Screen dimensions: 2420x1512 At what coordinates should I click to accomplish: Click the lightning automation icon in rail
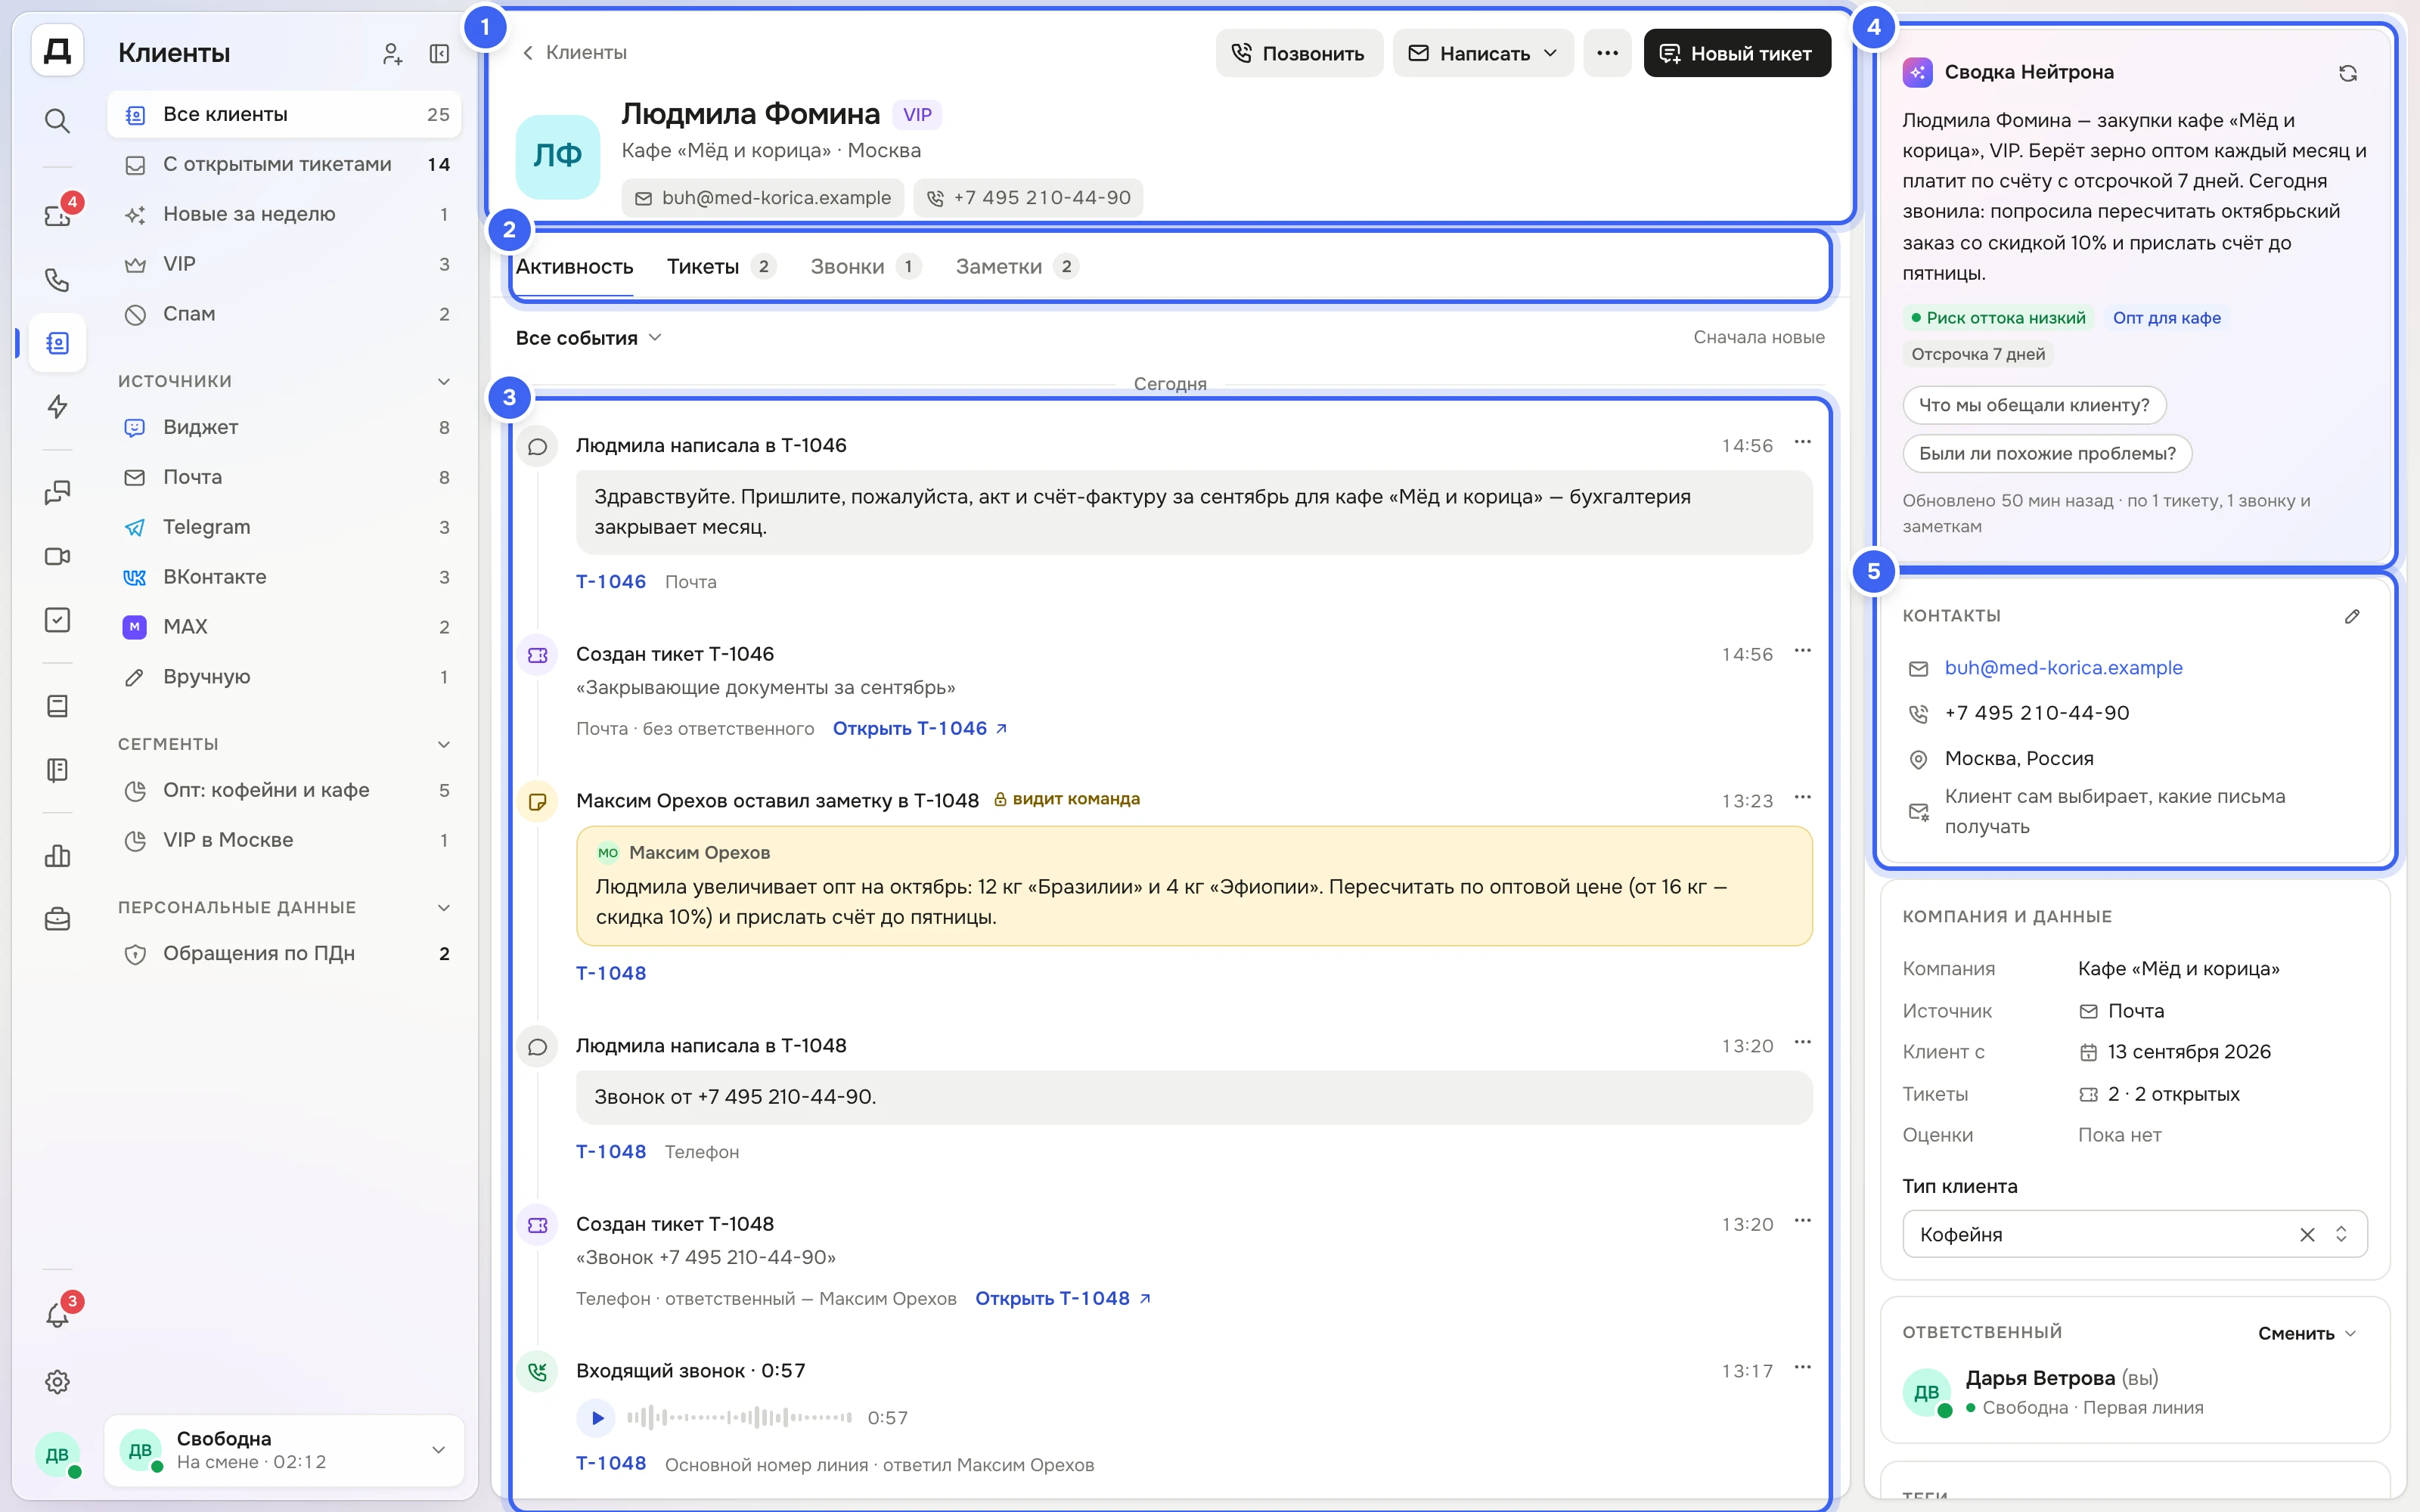[x=57, y=406]
